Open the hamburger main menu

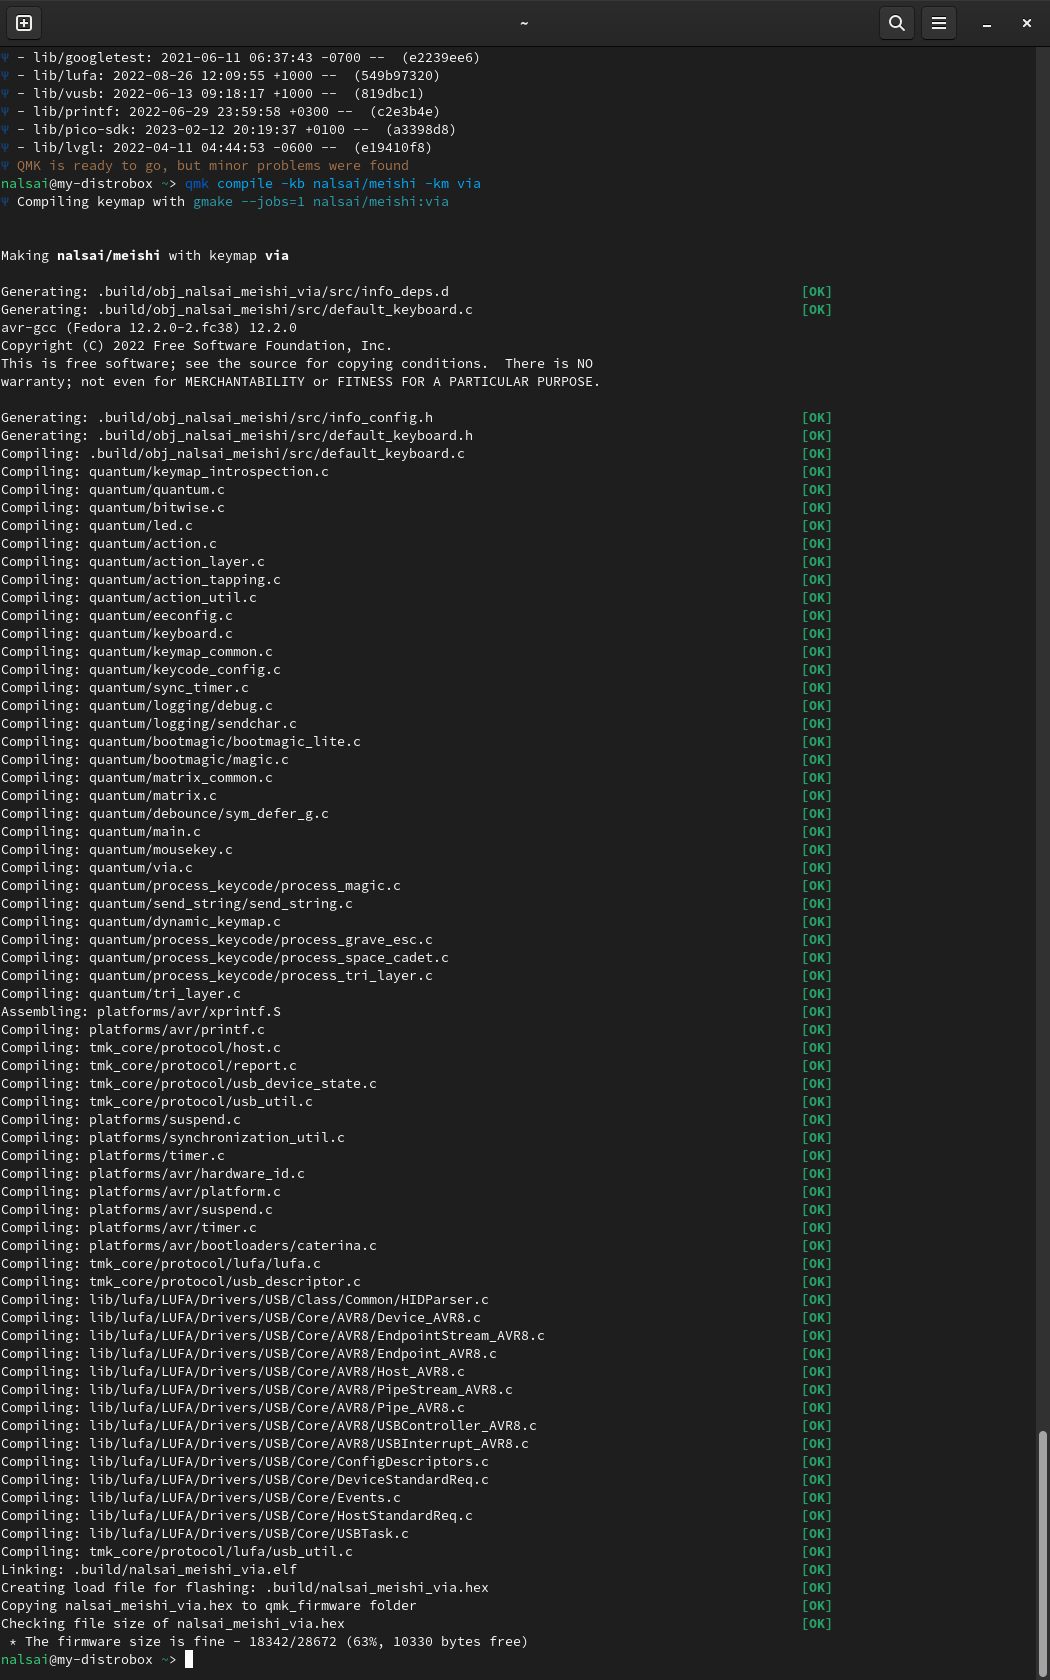[x=939, y=23]
